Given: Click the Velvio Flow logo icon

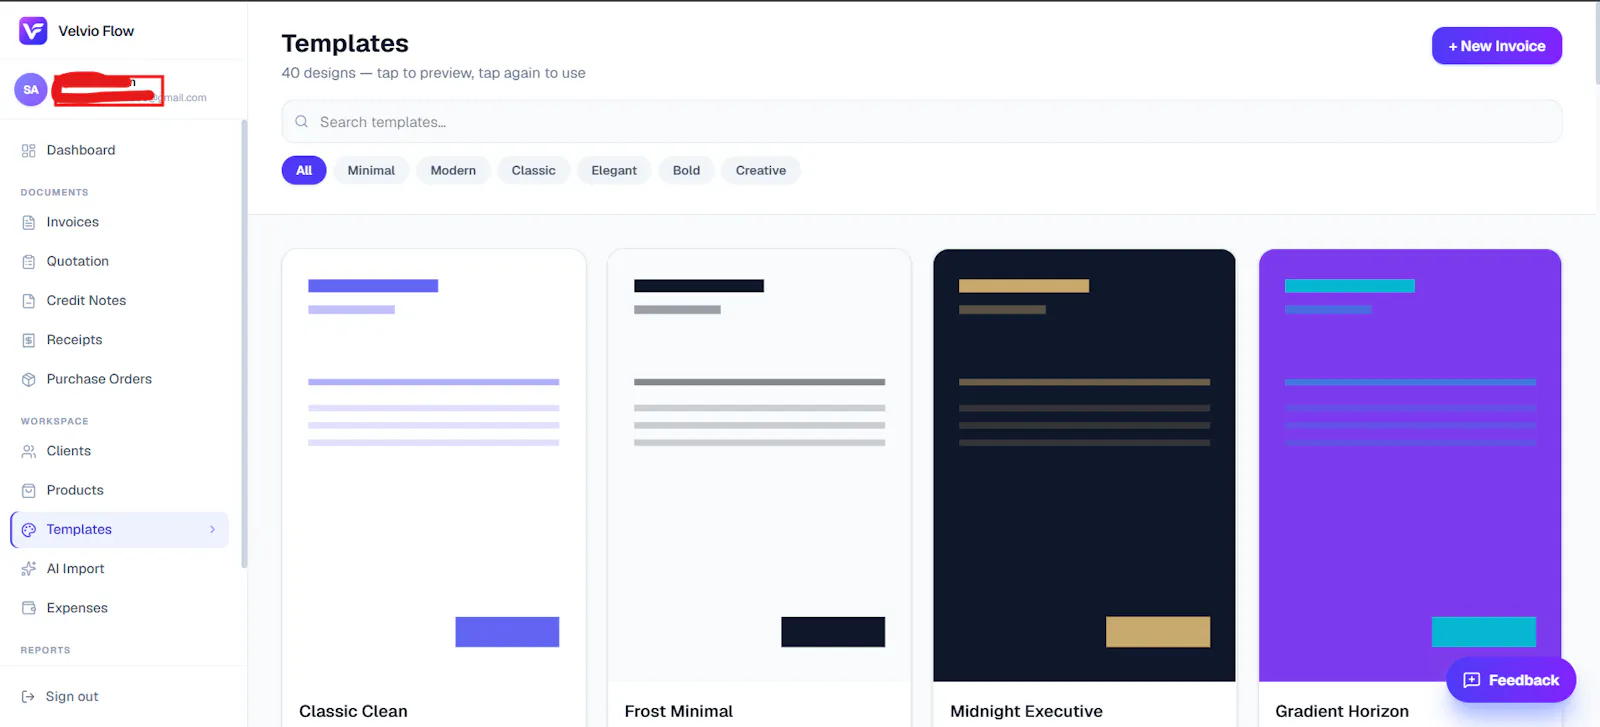Looking at the screenshot, I should [33, 31].
